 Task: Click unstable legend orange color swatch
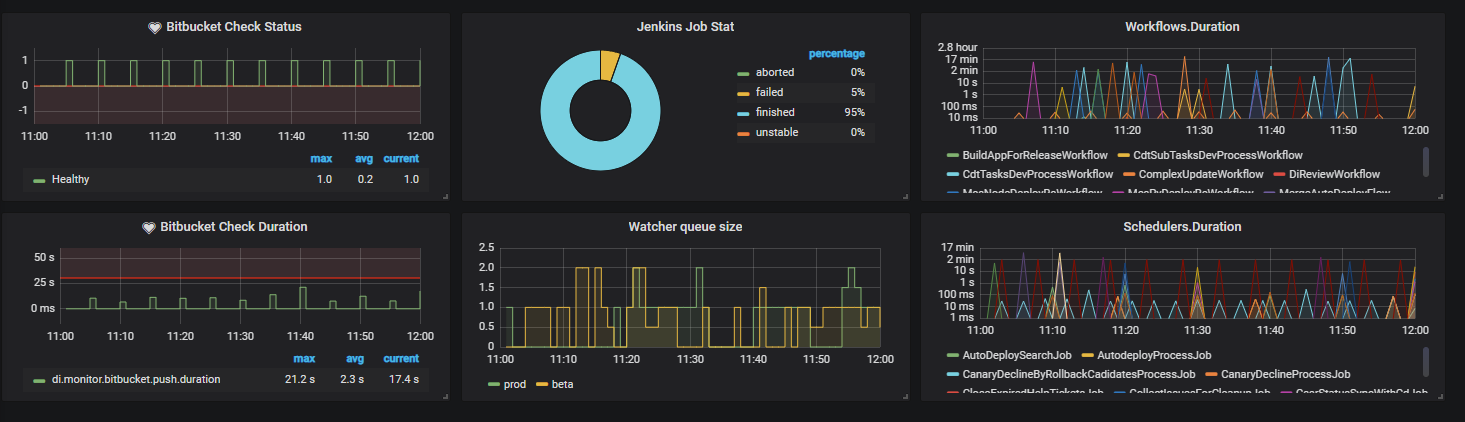tap(743, 133)
